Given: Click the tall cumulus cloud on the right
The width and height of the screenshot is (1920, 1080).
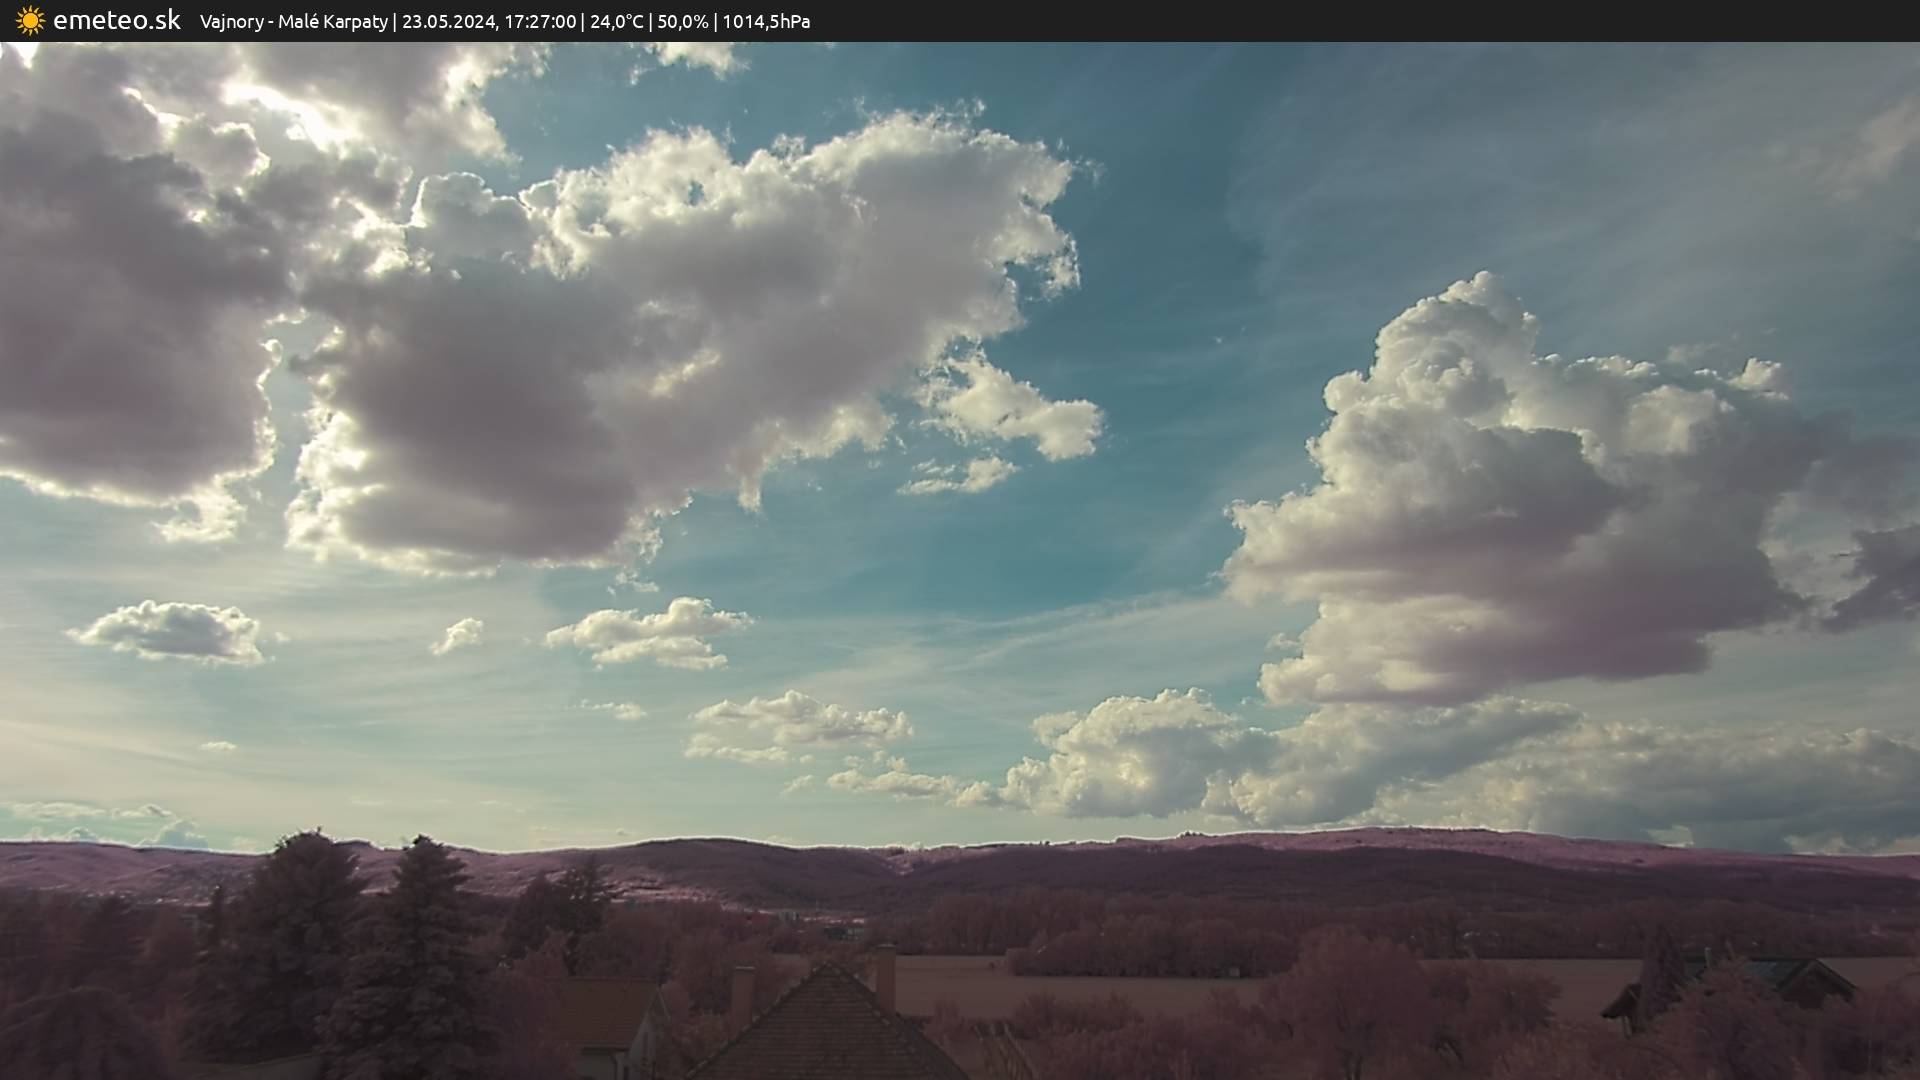Looking at the screenshot, I should [x=1500, y=480].
